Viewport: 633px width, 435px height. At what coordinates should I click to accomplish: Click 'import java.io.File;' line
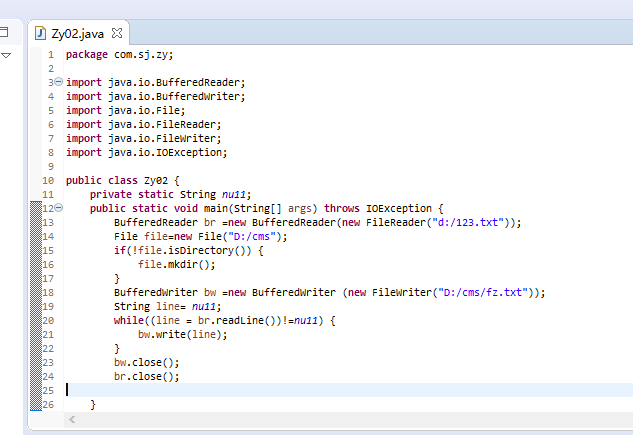click(x=126, y=111)
